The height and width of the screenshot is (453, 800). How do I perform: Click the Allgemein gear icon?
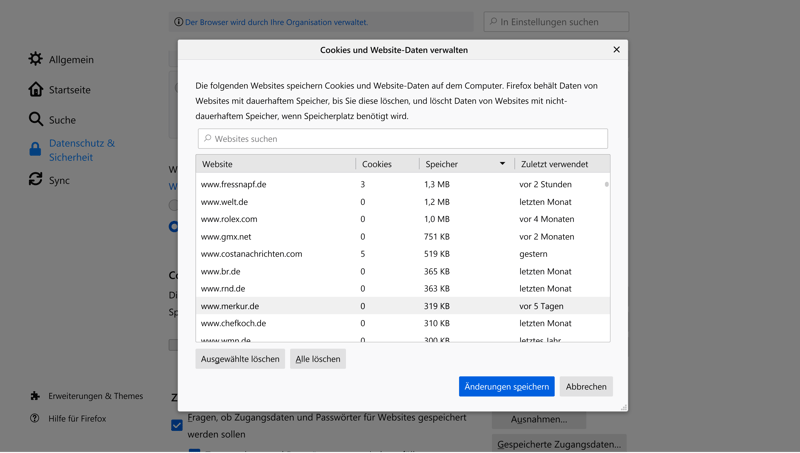[36, 59]
